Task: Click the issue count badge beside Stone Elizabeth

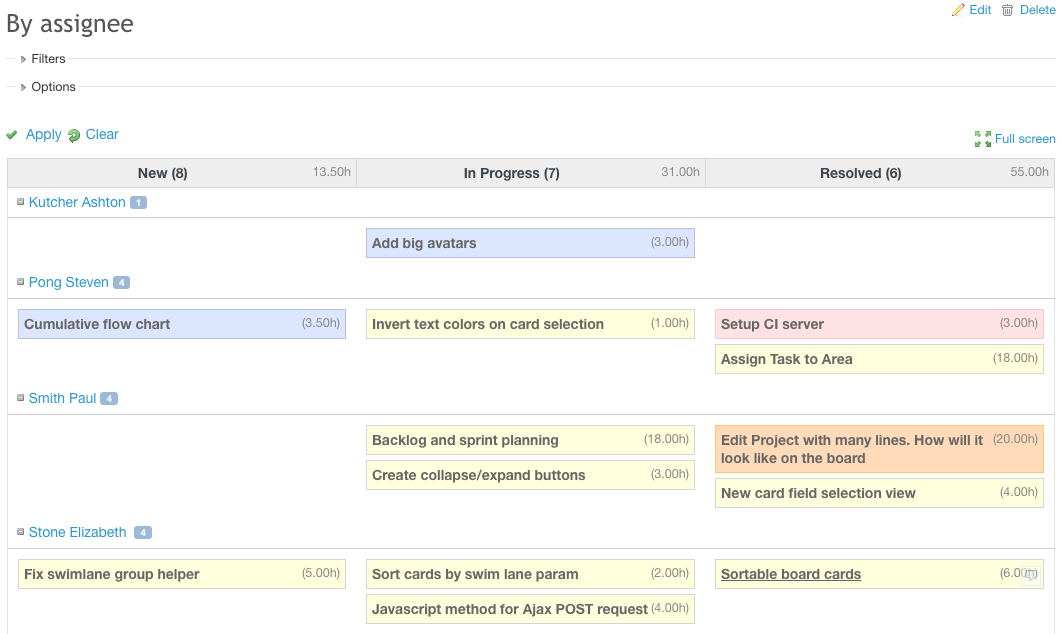Action: click(143, 532)
